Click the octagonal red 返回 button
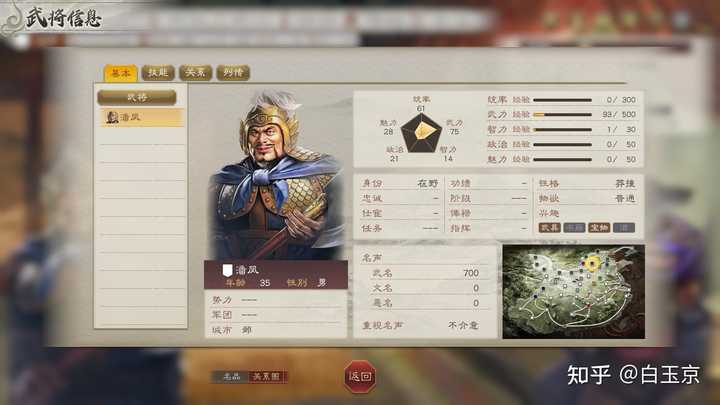This screenshot has width=720, height=405. (360, 377)
